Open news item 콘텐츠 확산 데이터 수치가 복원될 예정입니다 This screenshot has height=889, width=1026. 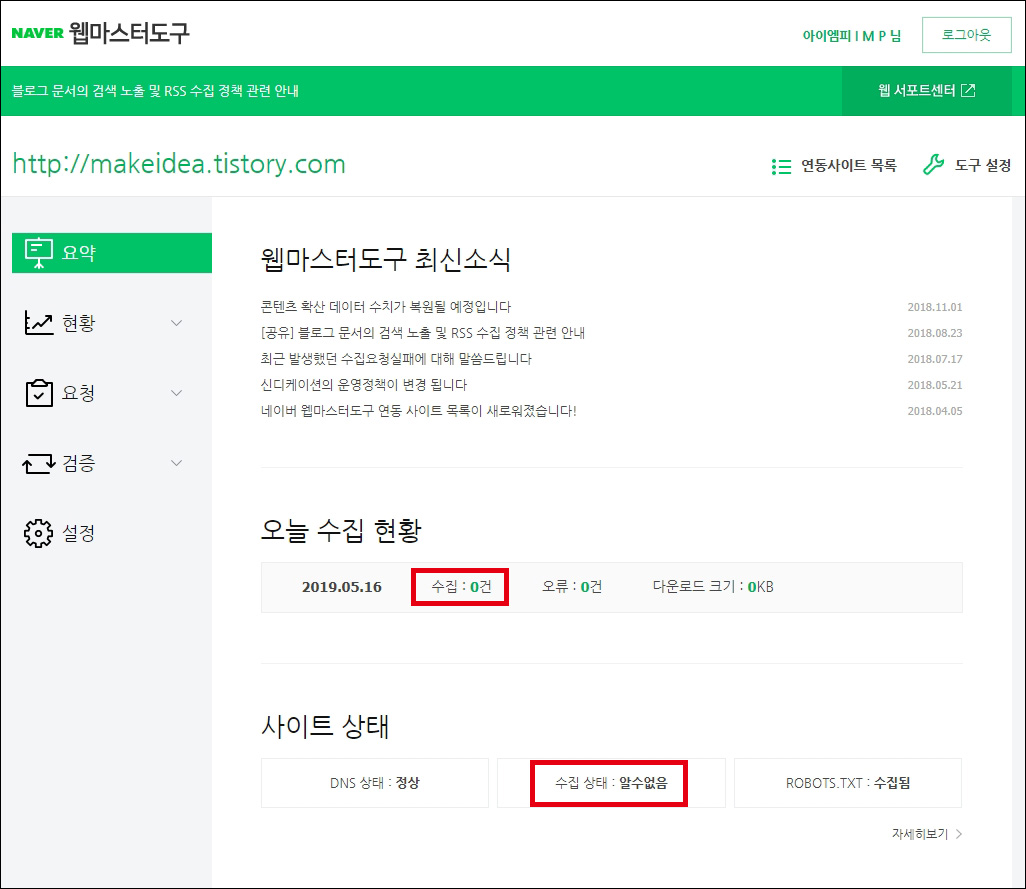(x=385, y=307)
